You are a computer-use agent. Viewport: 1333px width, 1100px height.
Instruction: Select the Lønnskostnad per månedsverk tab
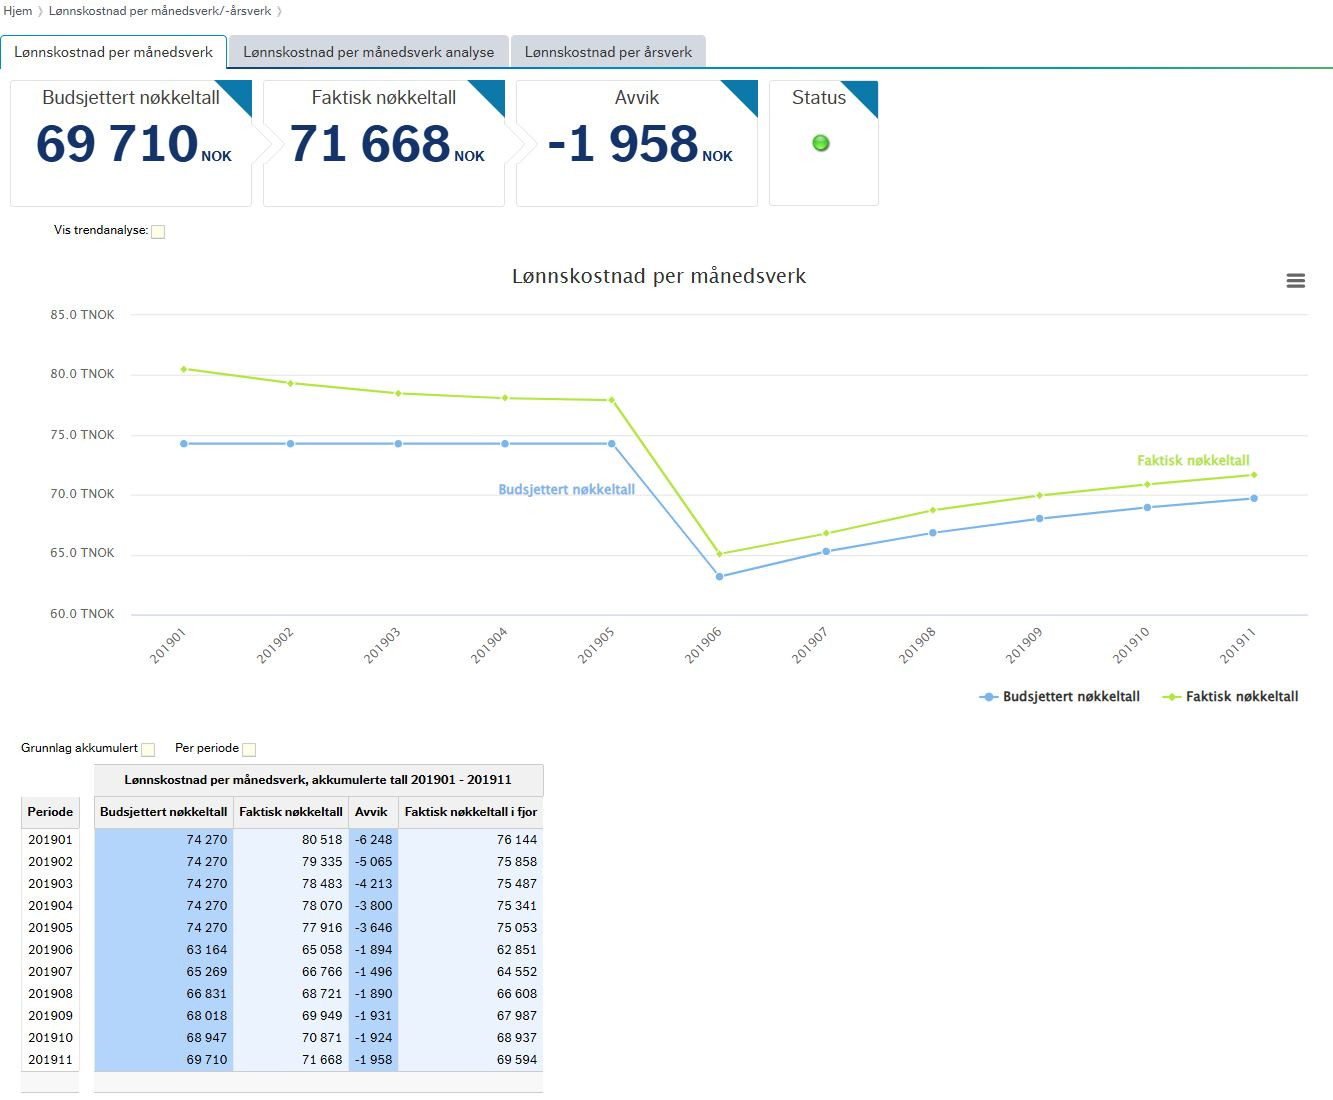point(114,52)
